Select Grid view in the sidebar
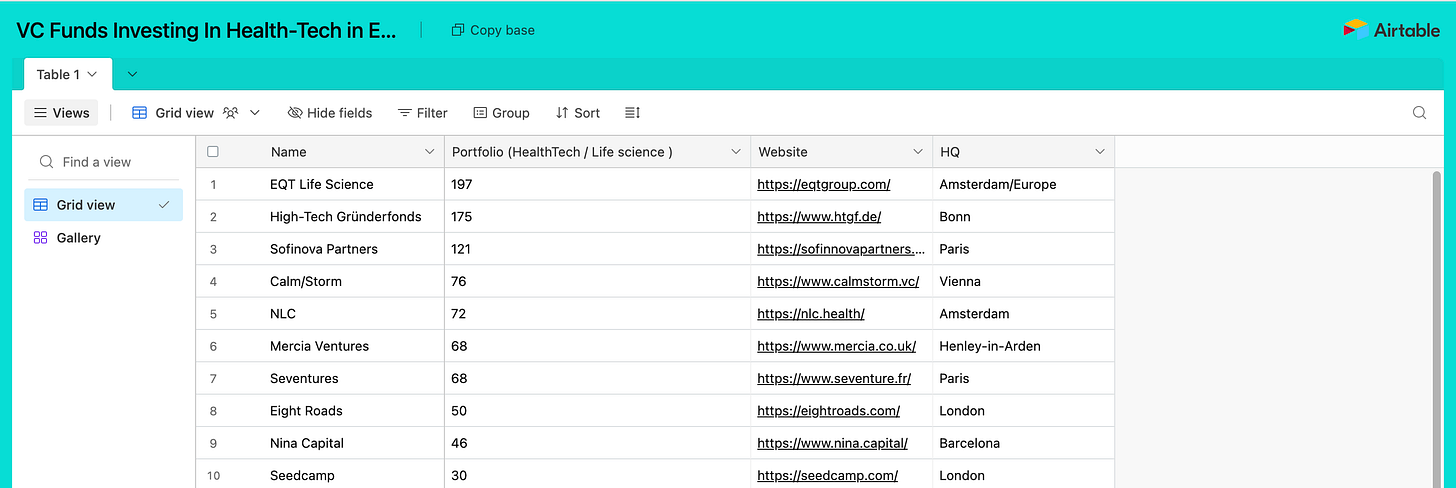This screenshot has width=1456, height=488. click(x=104, y=205)
